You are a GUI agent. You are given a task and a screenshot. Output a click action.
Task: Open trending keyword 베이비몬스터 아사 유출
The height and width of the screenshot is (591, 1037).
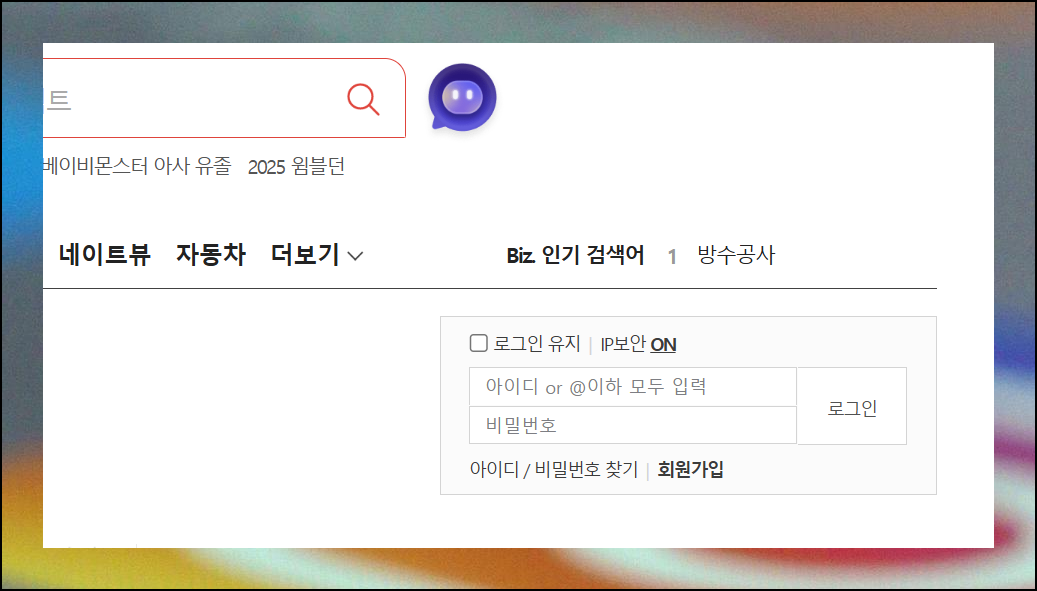click(138, 166)
